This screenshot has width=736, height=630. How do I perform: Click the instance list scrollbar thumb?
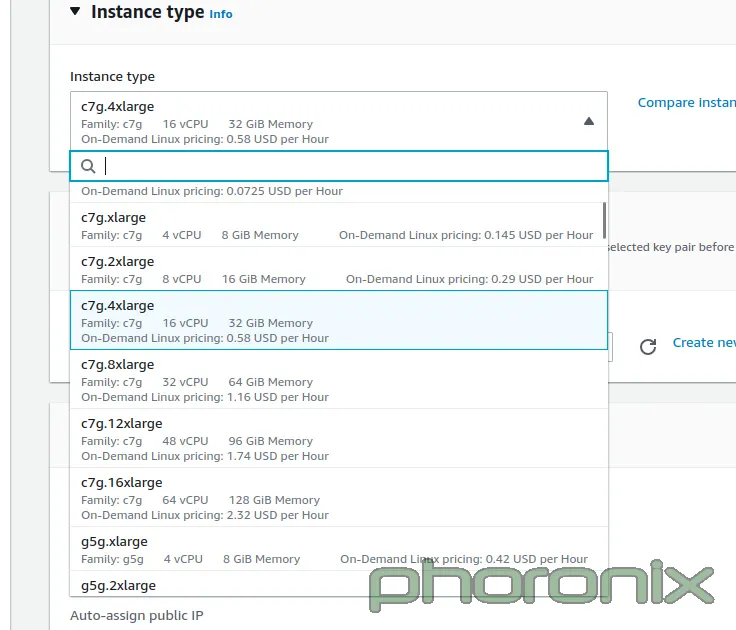(604, 220)
